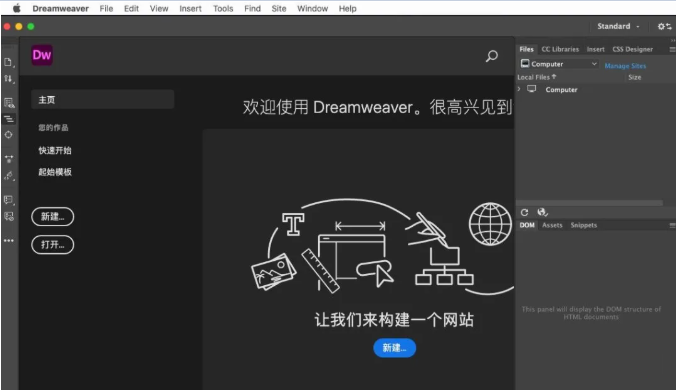Open the three-dots Customize Toolbar menu
This screenshot has width=676, height=390.
pyautogui.click(x=9, y=240)
